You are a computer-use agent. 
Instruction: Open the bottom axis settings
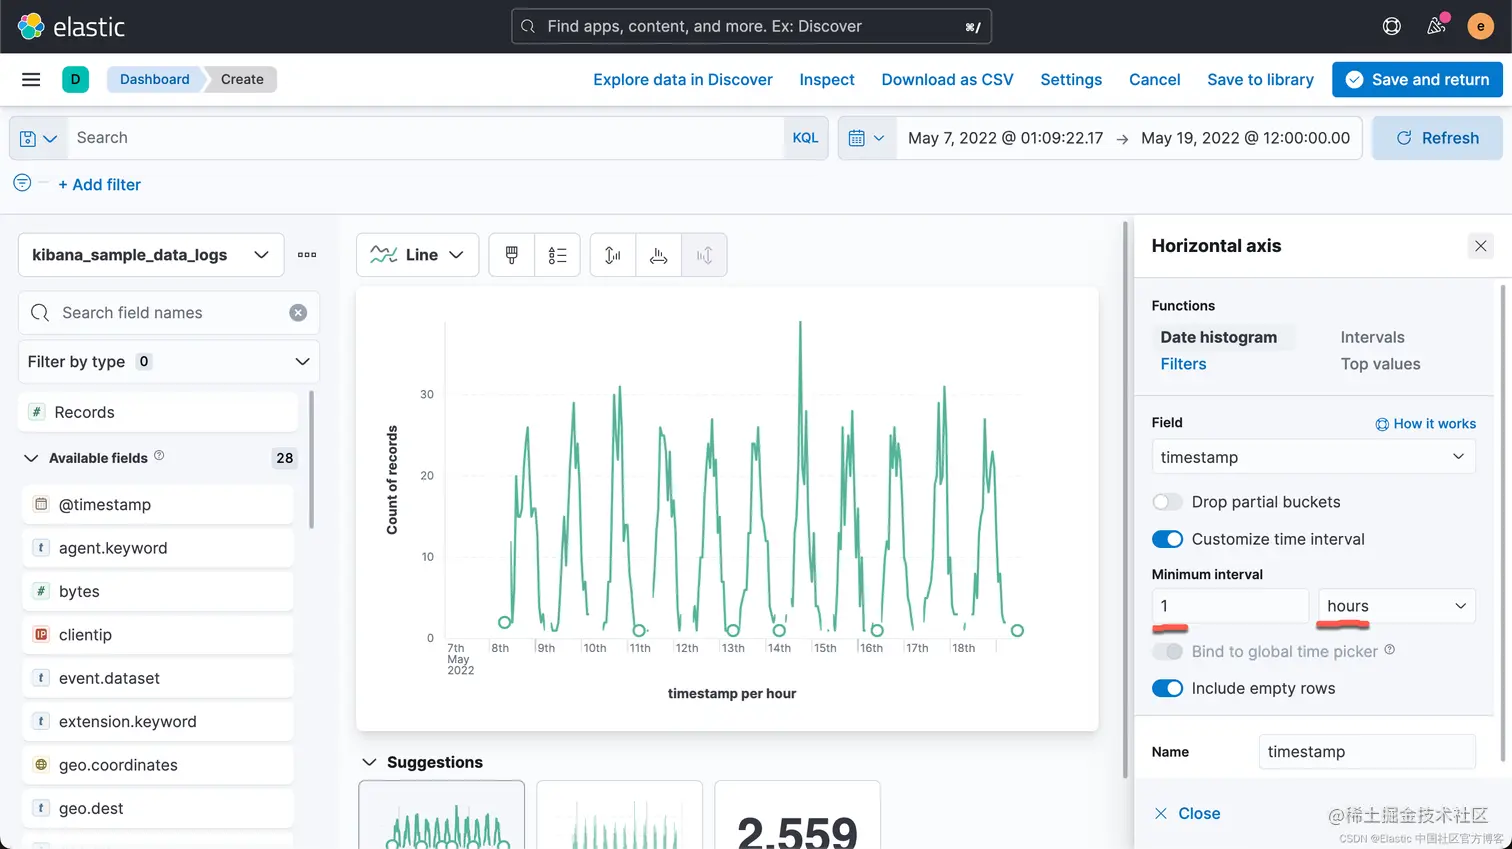659,255
